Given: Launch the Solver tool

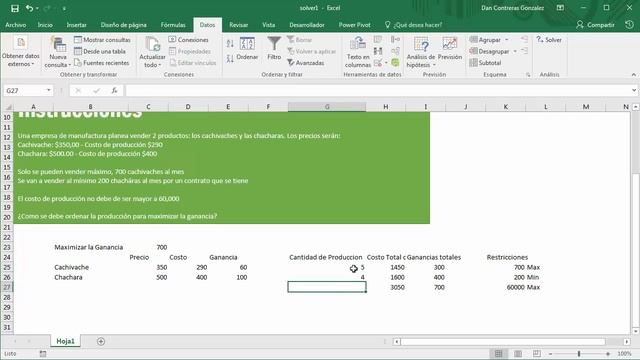Looking at the screenshot, I should coord(549,40).
